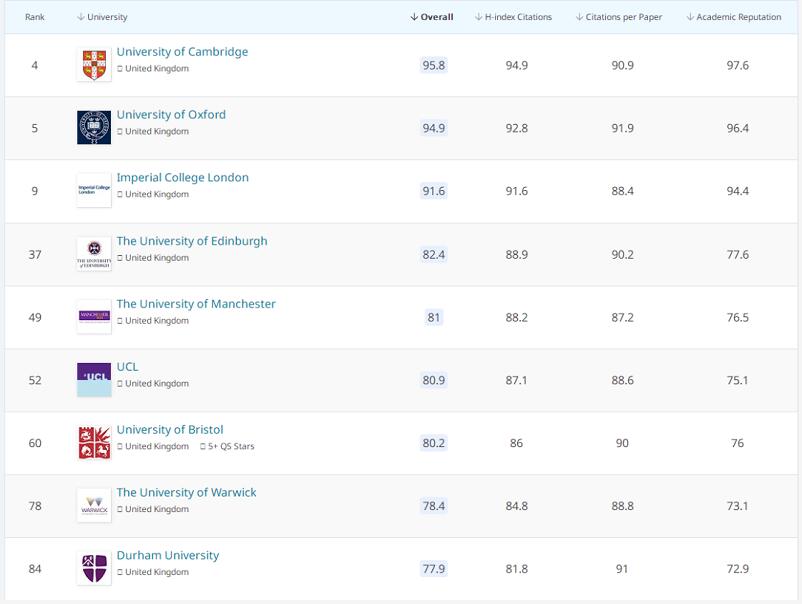Sort by H-index Citations column header
802x604 pixels.
coord(513,17)
